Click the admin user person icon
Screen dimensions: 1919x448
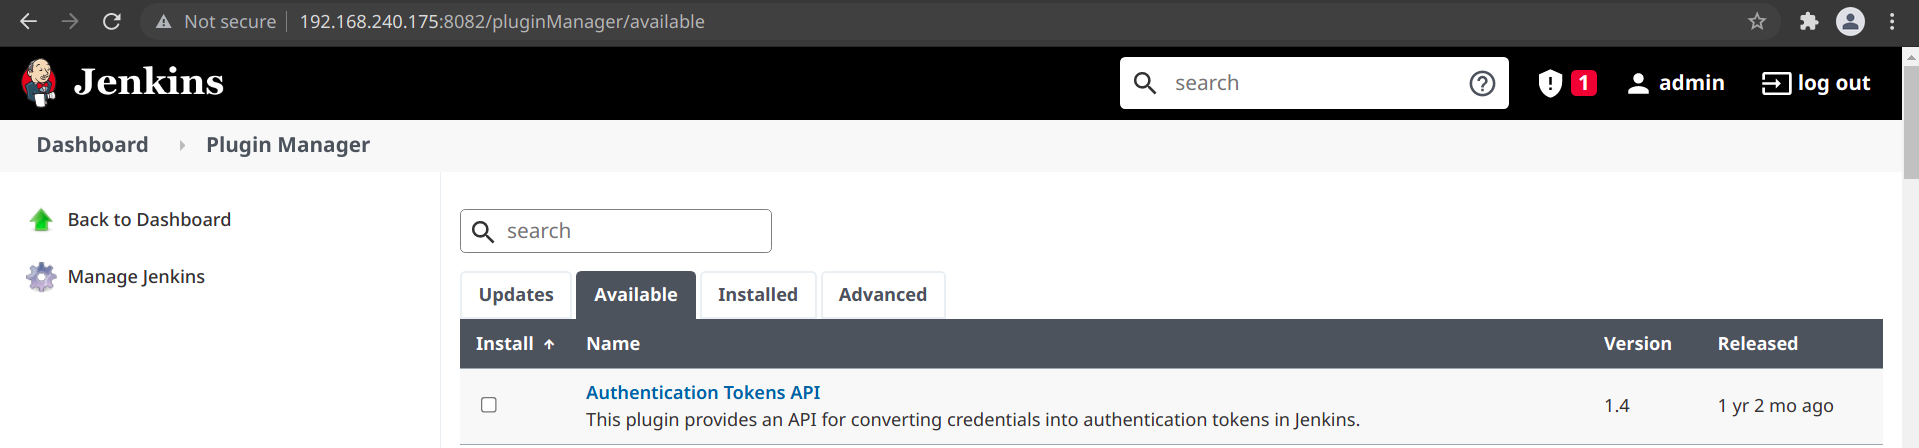click(x=1638, y=84)
